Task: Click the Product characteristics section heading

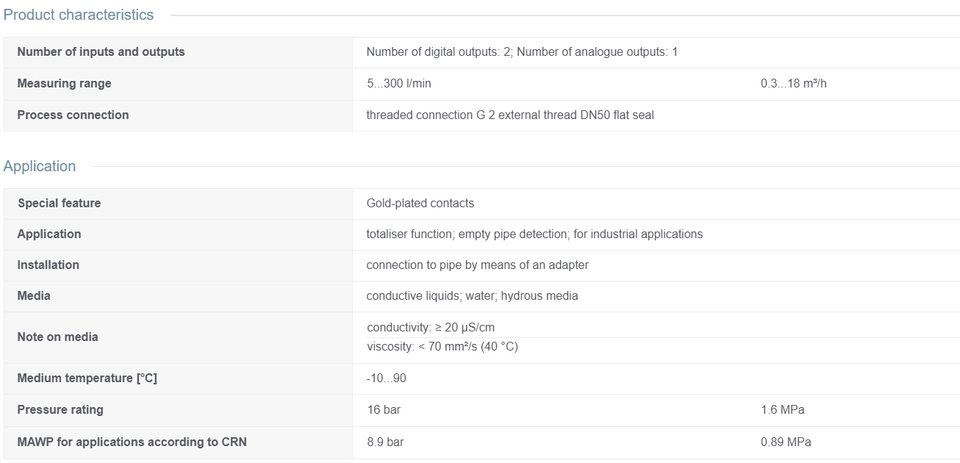Action: (x=78, y=15)
